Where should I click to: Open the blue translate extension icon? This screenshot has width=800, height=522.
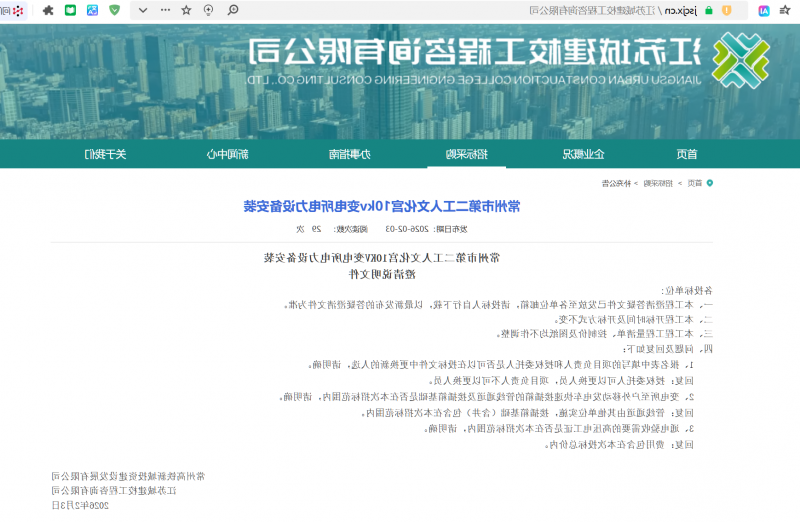click(x=92, y=10)
